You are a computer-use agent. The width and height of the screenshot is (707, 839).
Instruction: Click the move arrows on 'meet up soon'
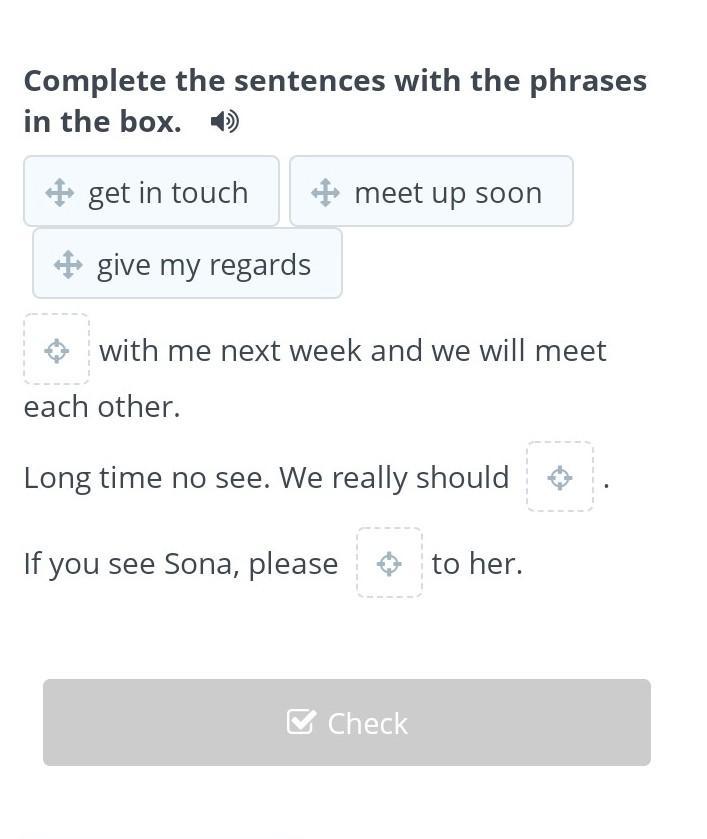325,193
